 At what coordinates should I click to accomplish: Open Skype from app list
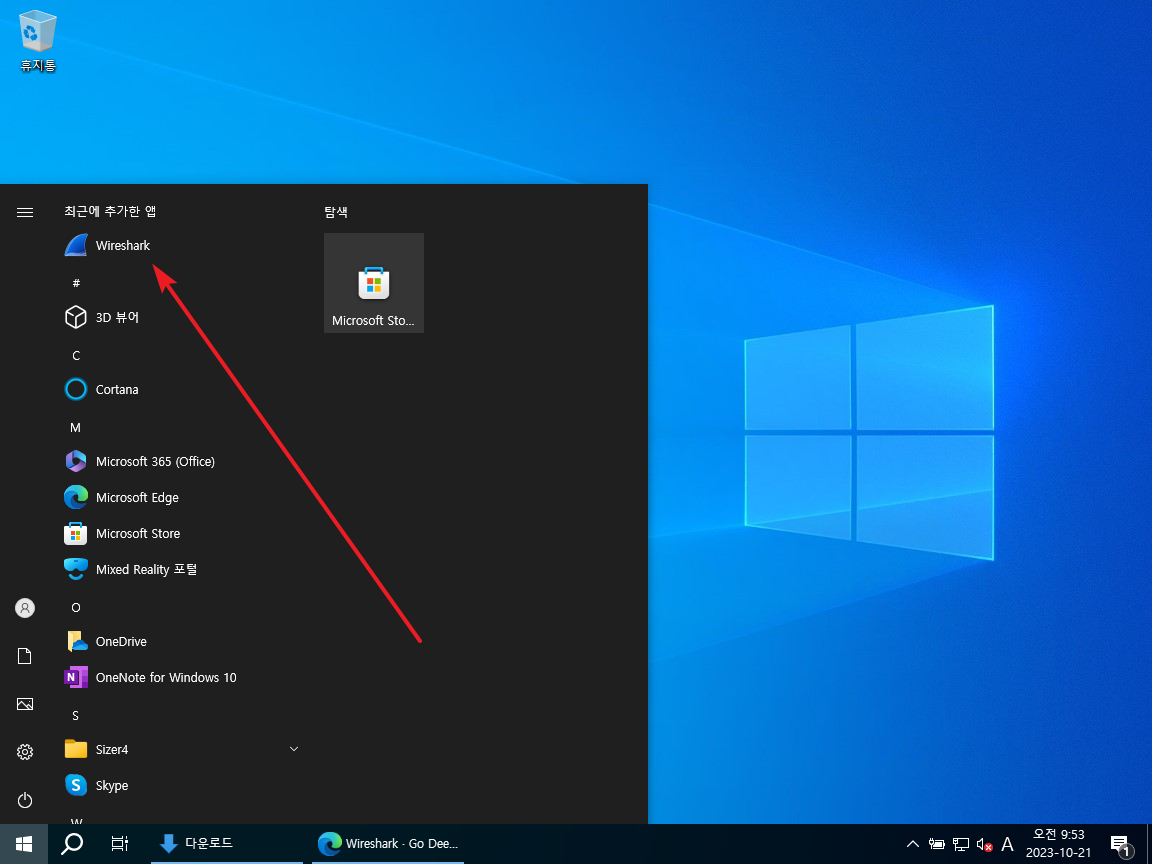[x=181, y=785]
